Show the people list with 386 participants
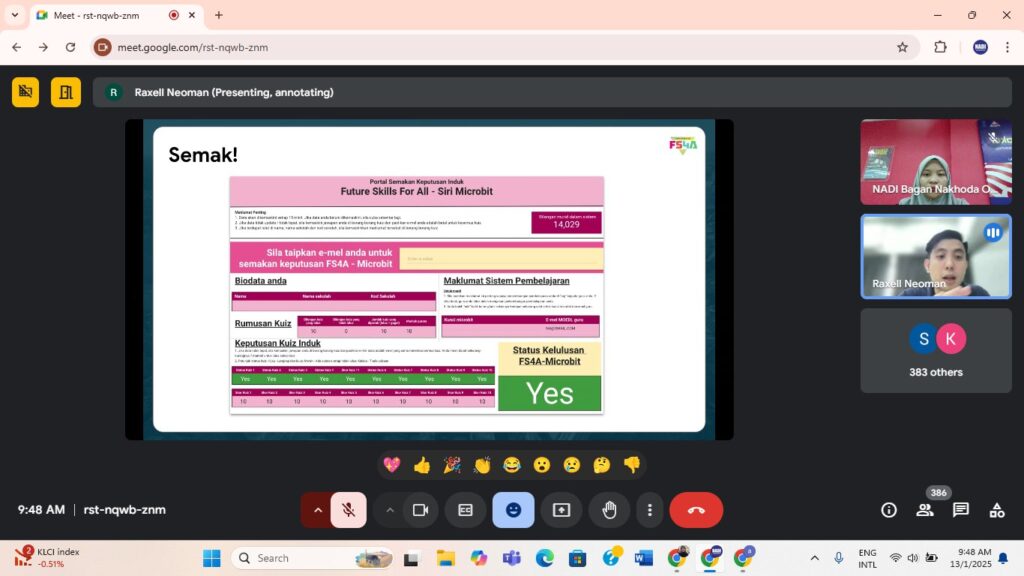 tap(925, 510)
